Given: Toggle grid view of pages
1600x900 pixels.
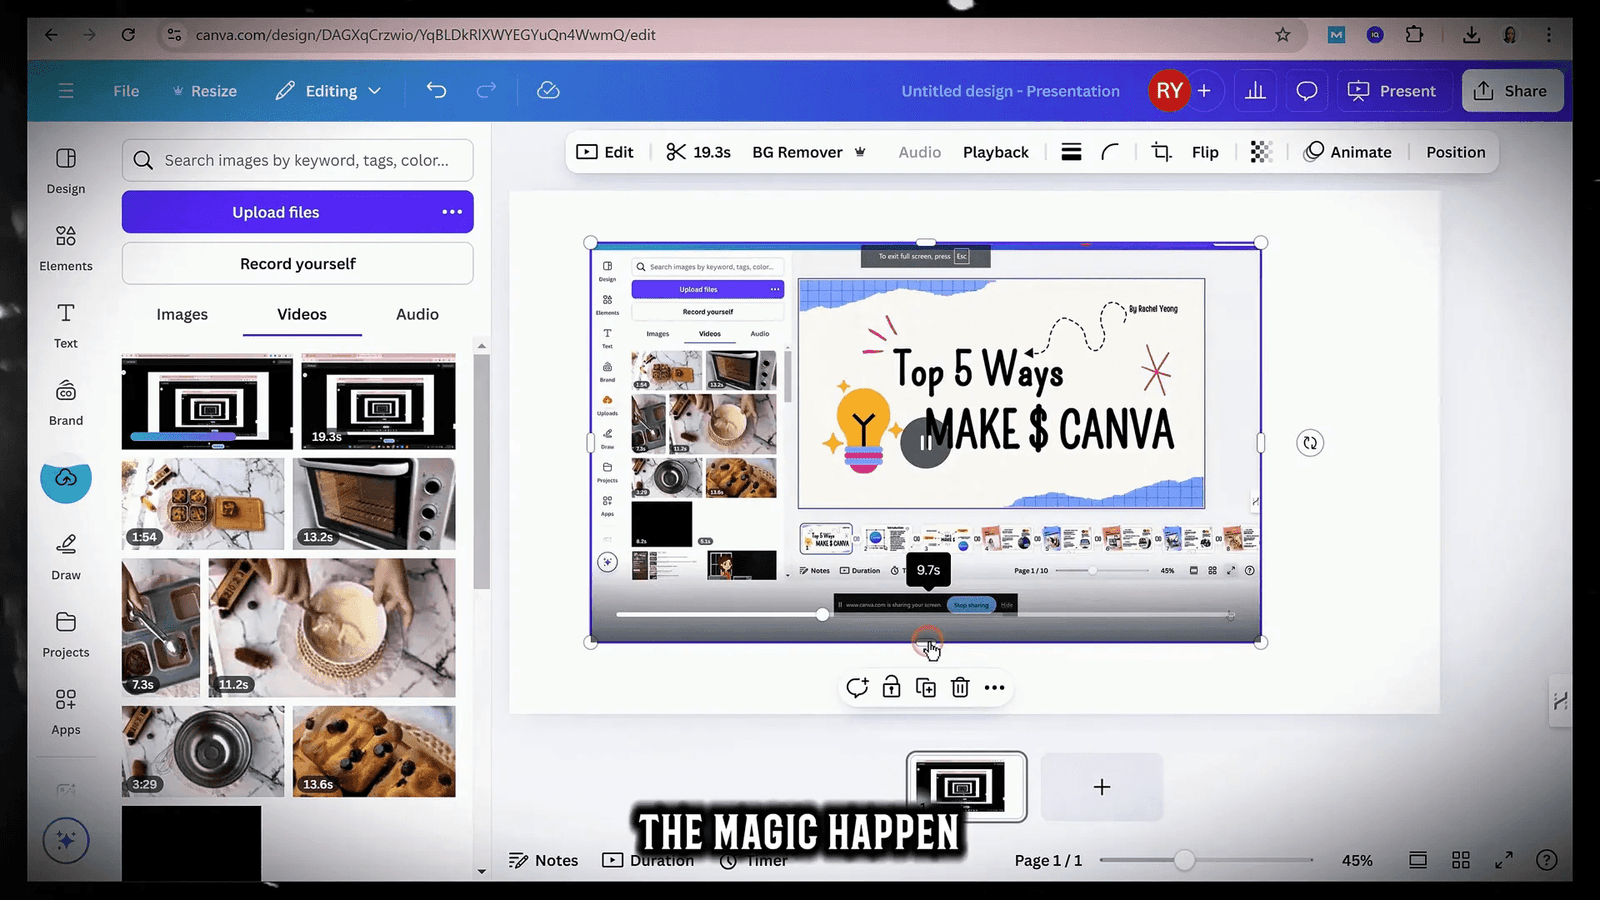Looking at the screenshot, I should [1461, 860].
